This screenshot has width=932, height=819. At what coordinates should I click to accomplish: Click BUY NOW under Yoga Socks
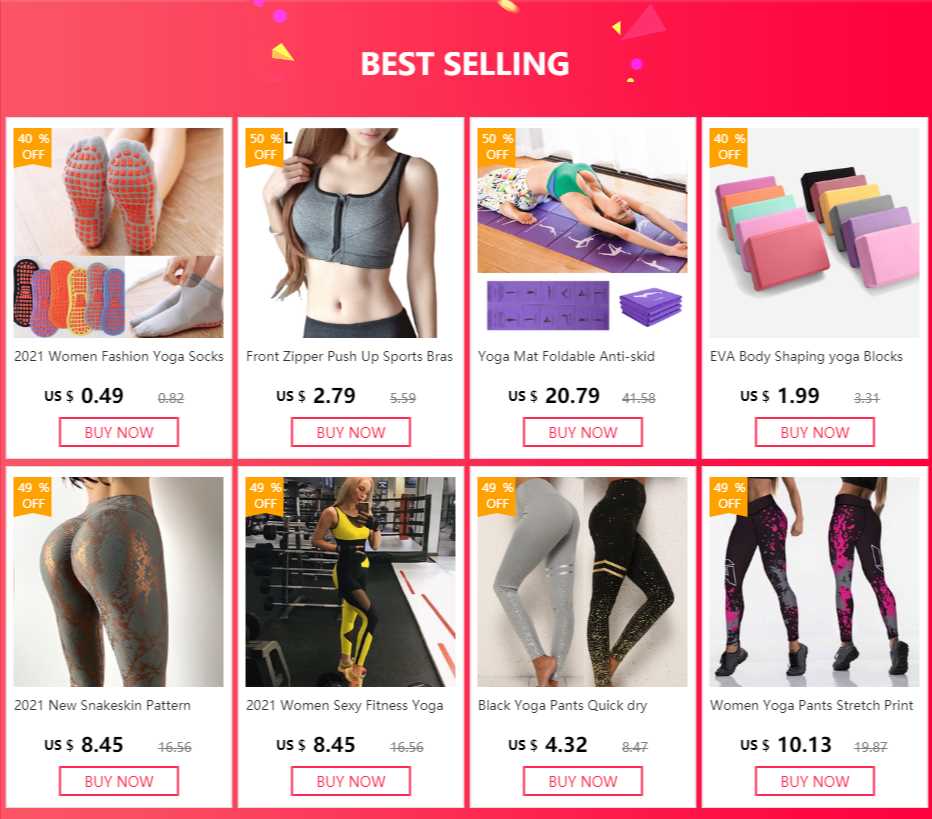click(119, 432)
